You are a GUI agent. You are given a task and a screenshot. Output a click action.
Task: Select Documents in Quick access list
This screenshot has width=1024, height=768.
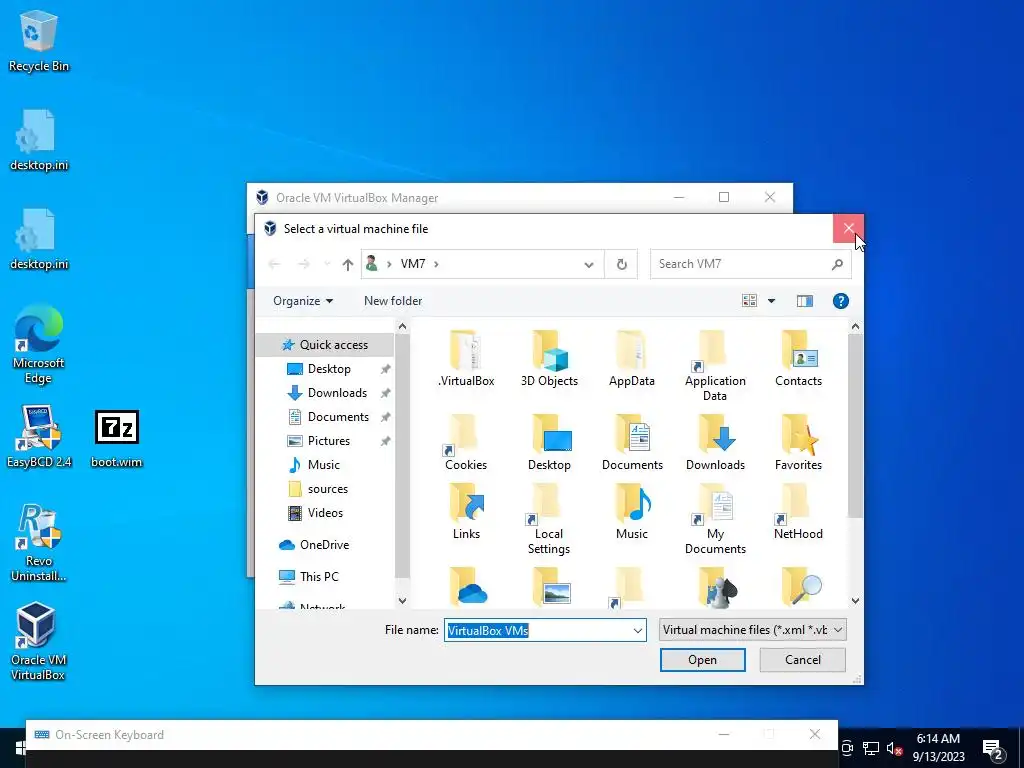338,417
